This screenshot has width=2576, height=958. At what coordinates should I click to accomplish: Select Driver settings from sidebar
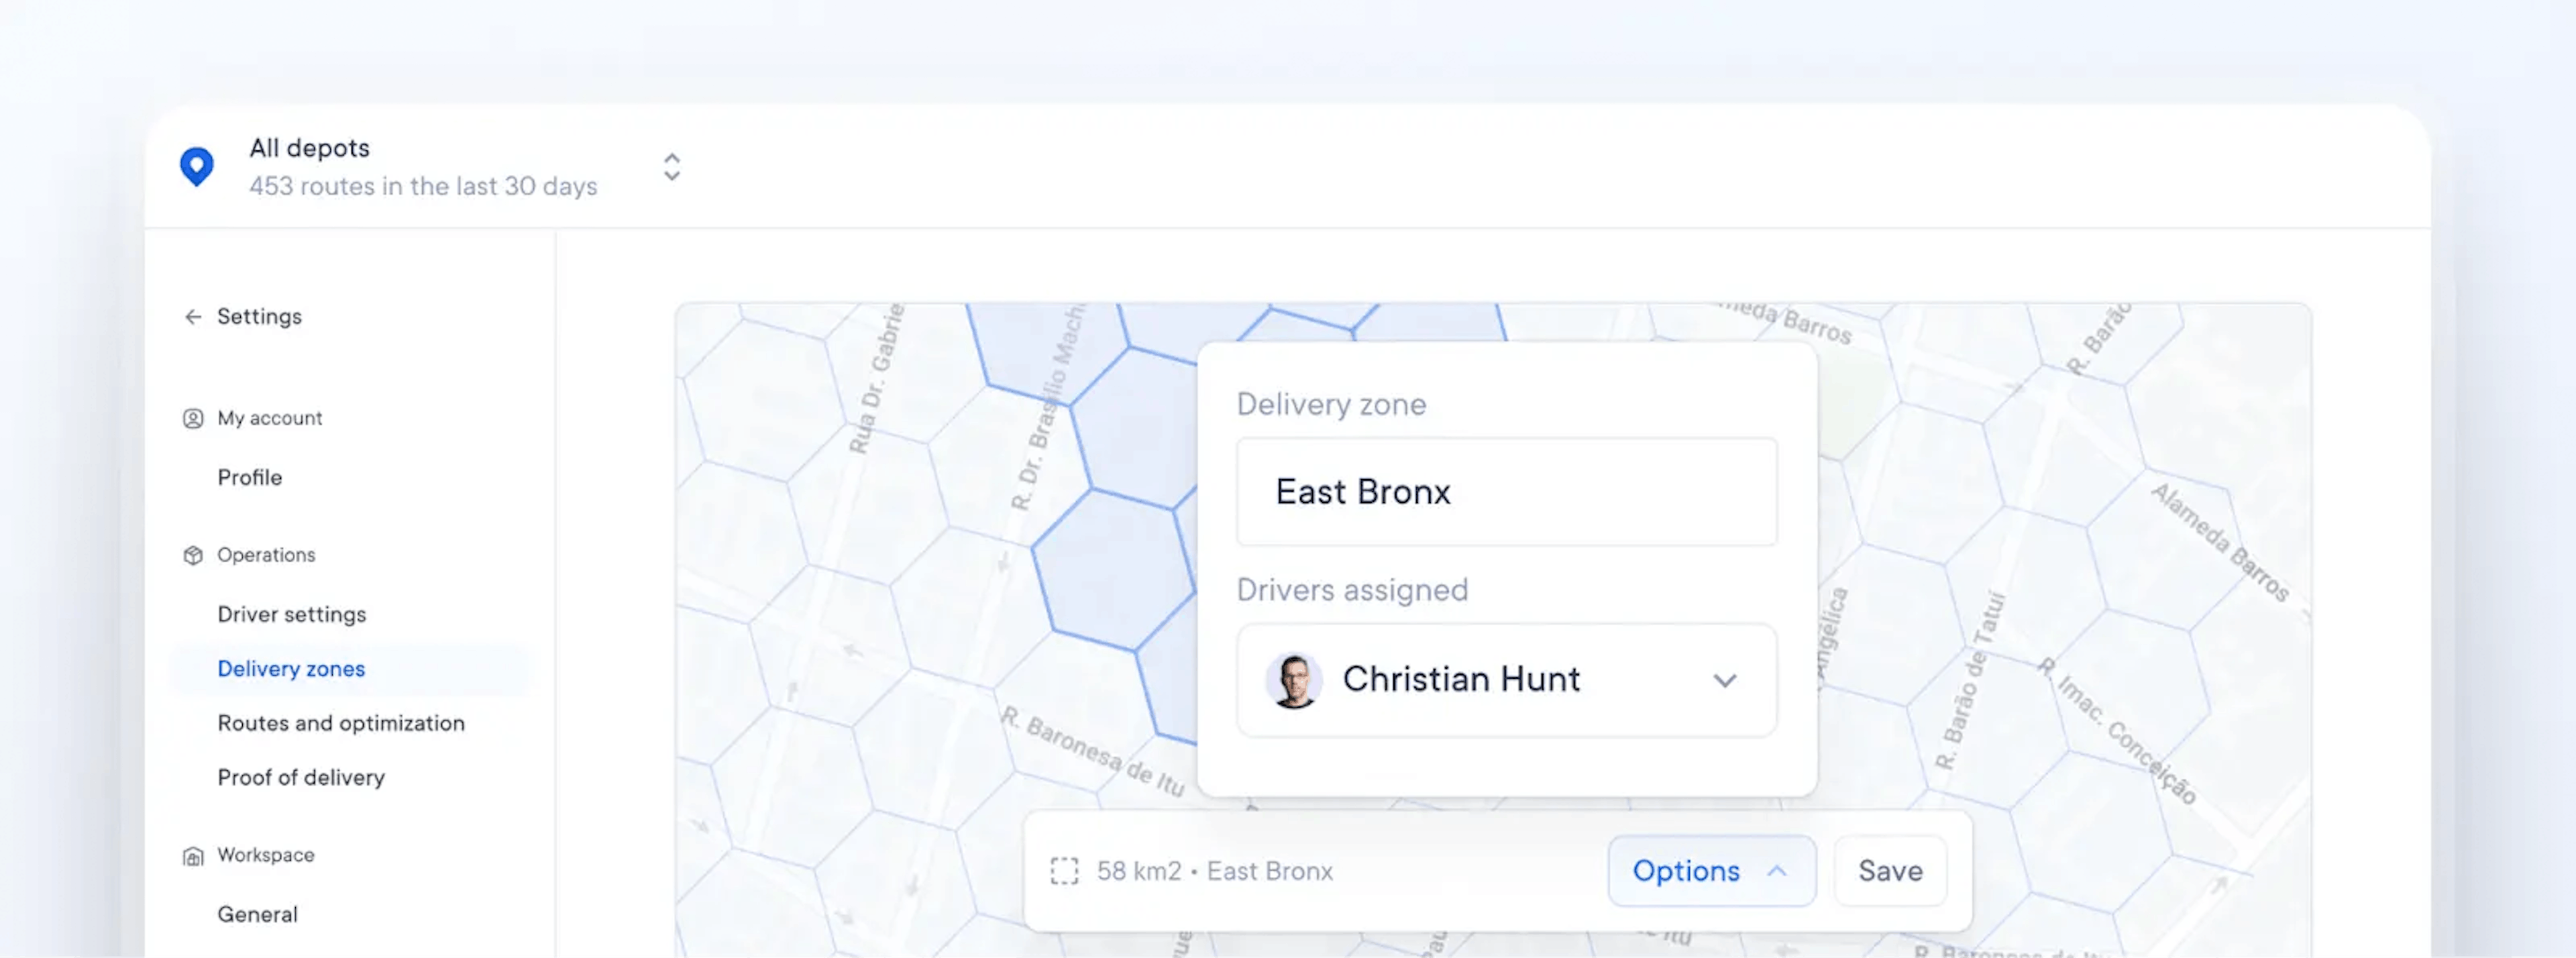pyautogui.click(x=292, y=613)
